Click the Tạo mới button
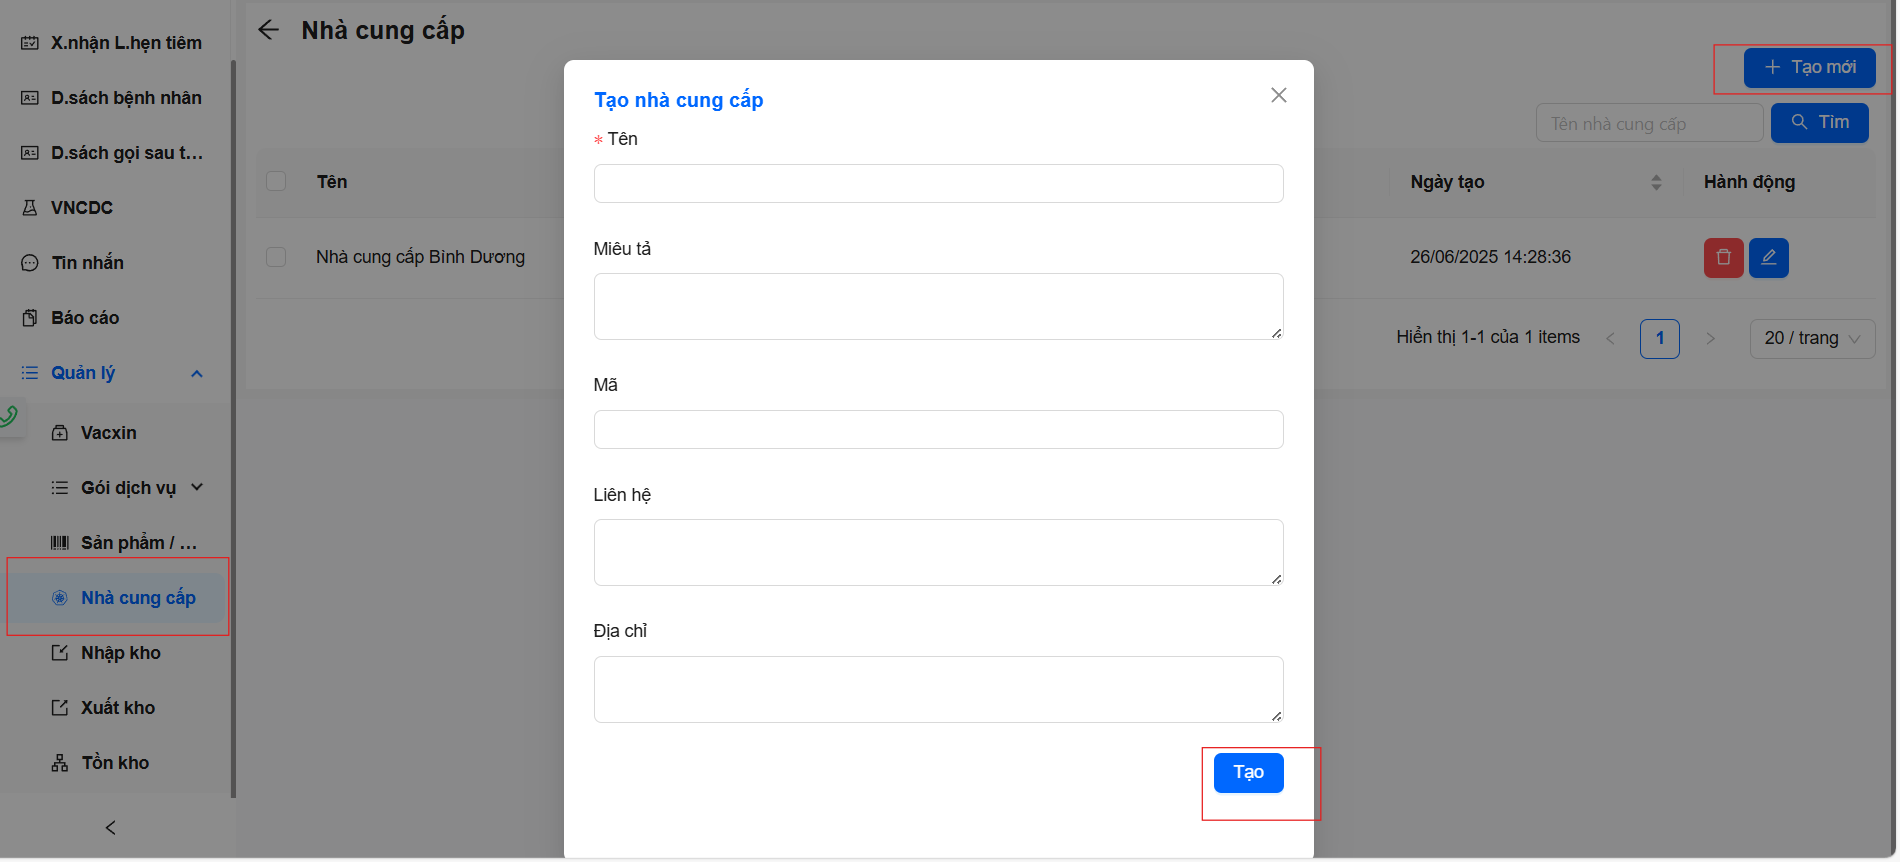 tap(1809, 68)
